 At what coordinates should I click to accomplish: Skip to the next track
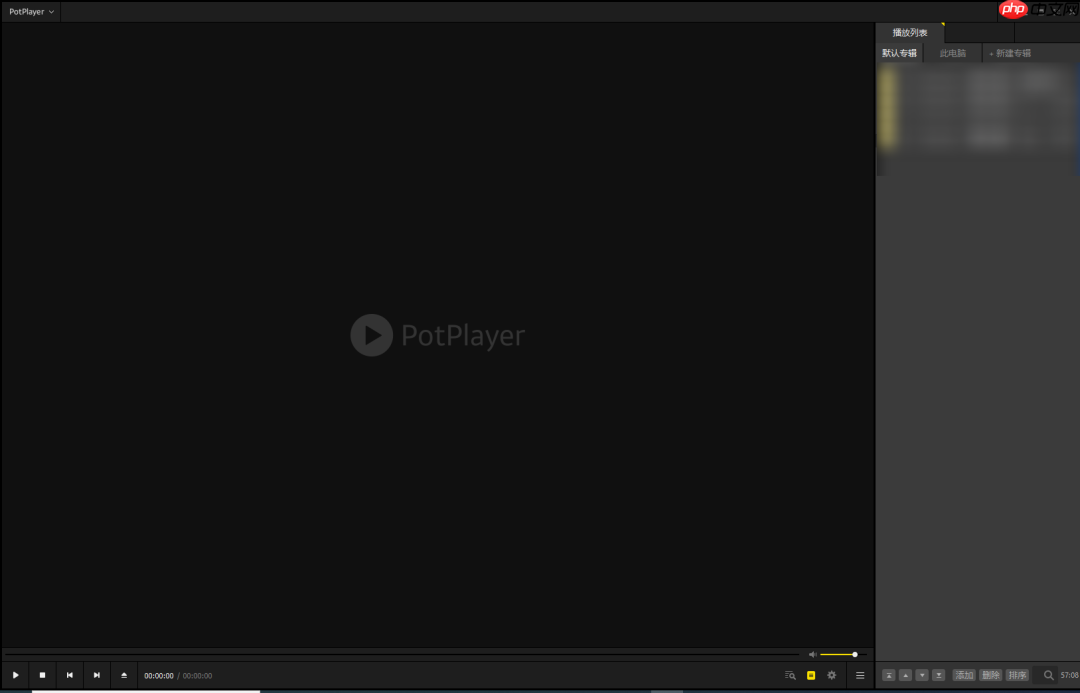click(96, 675)
